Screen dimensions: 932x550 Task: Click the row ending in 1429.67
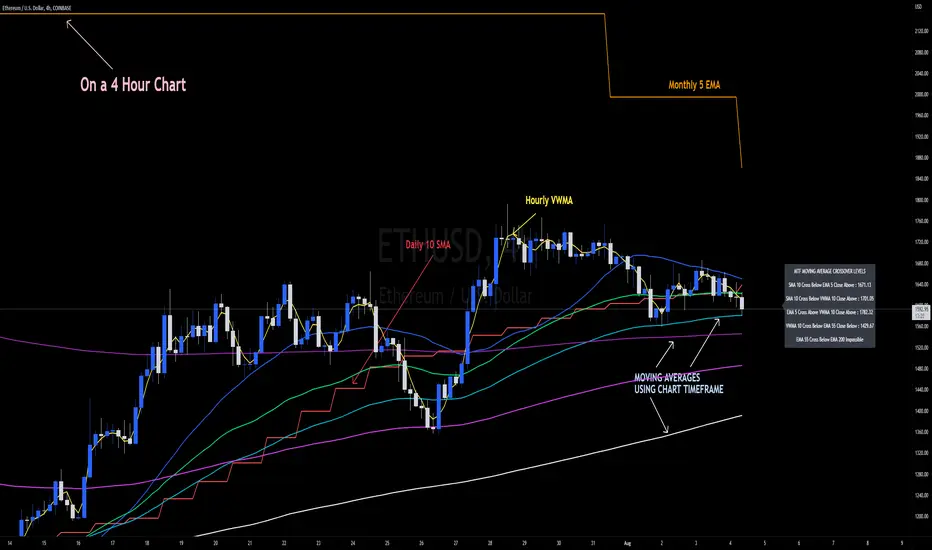point(830,326)
